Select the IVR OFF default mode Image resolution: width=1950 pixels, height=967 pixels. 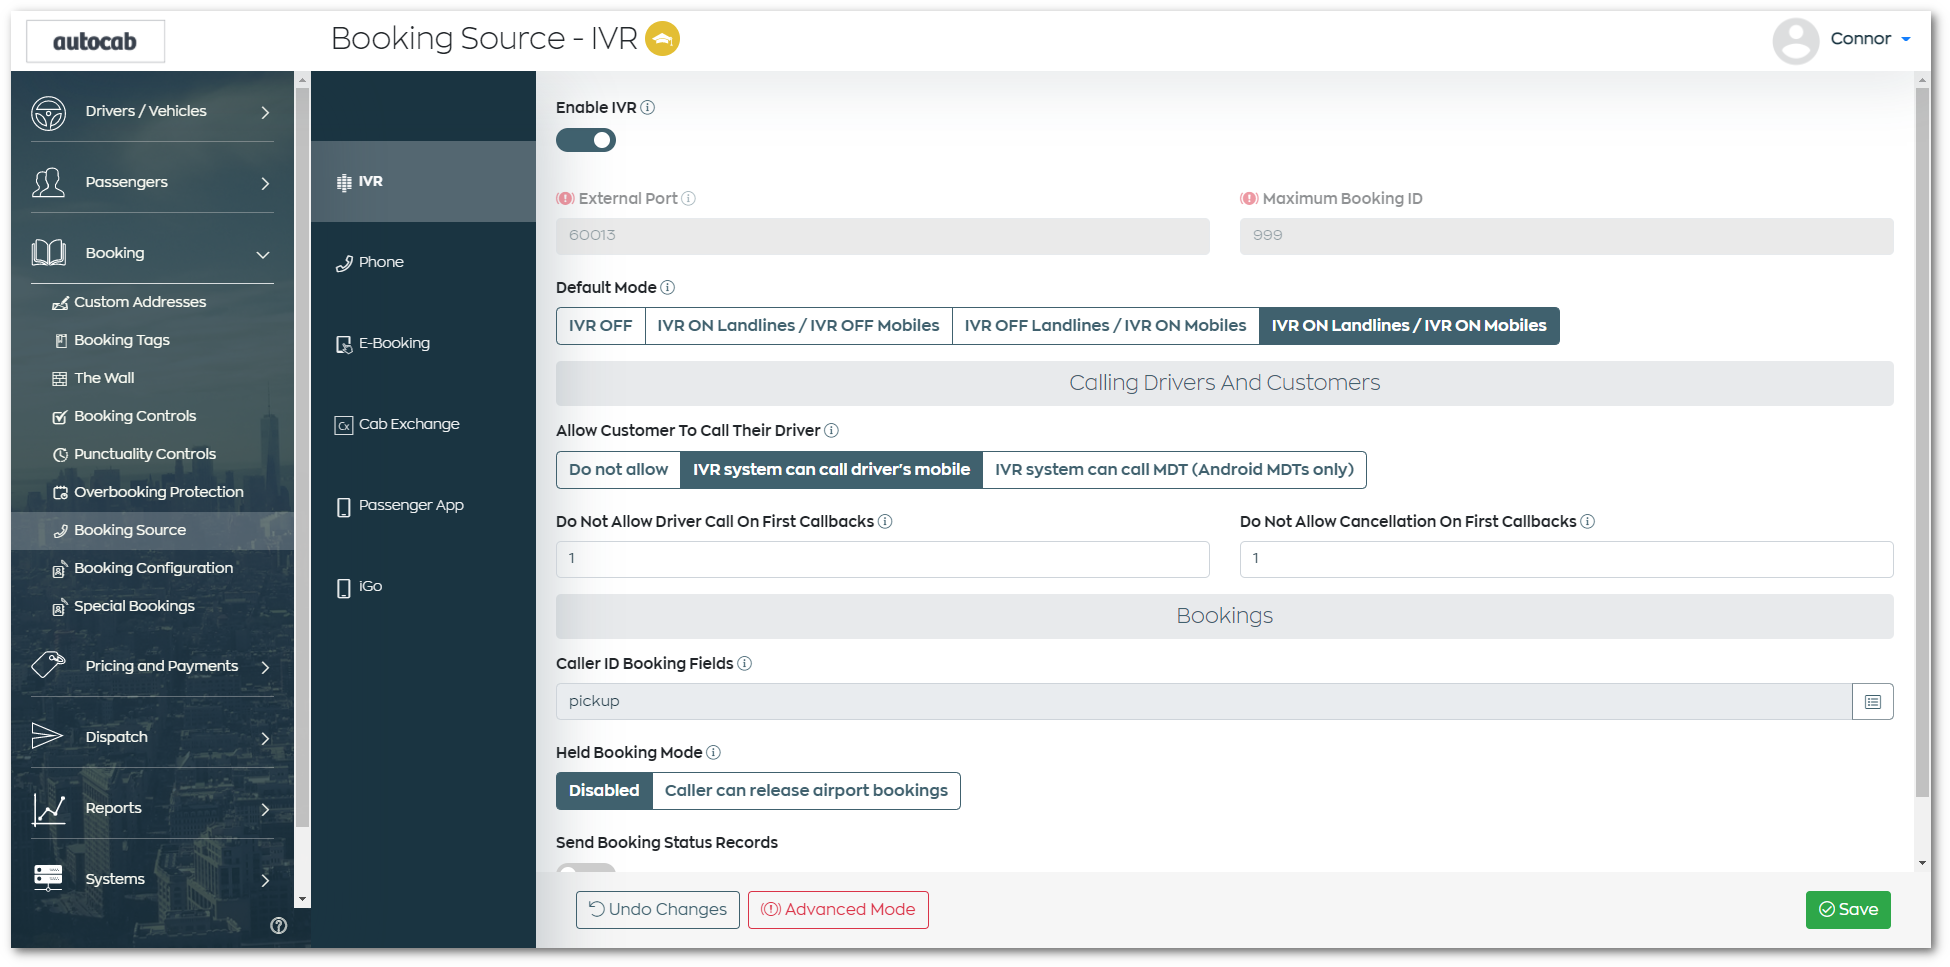[x=600, y=326]
